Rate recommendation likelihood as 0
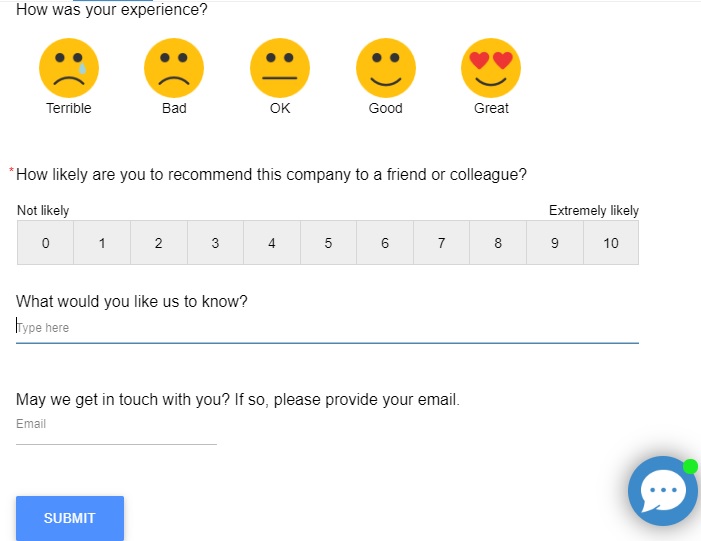Screen dimensions: 701x541 pos(45,243)
